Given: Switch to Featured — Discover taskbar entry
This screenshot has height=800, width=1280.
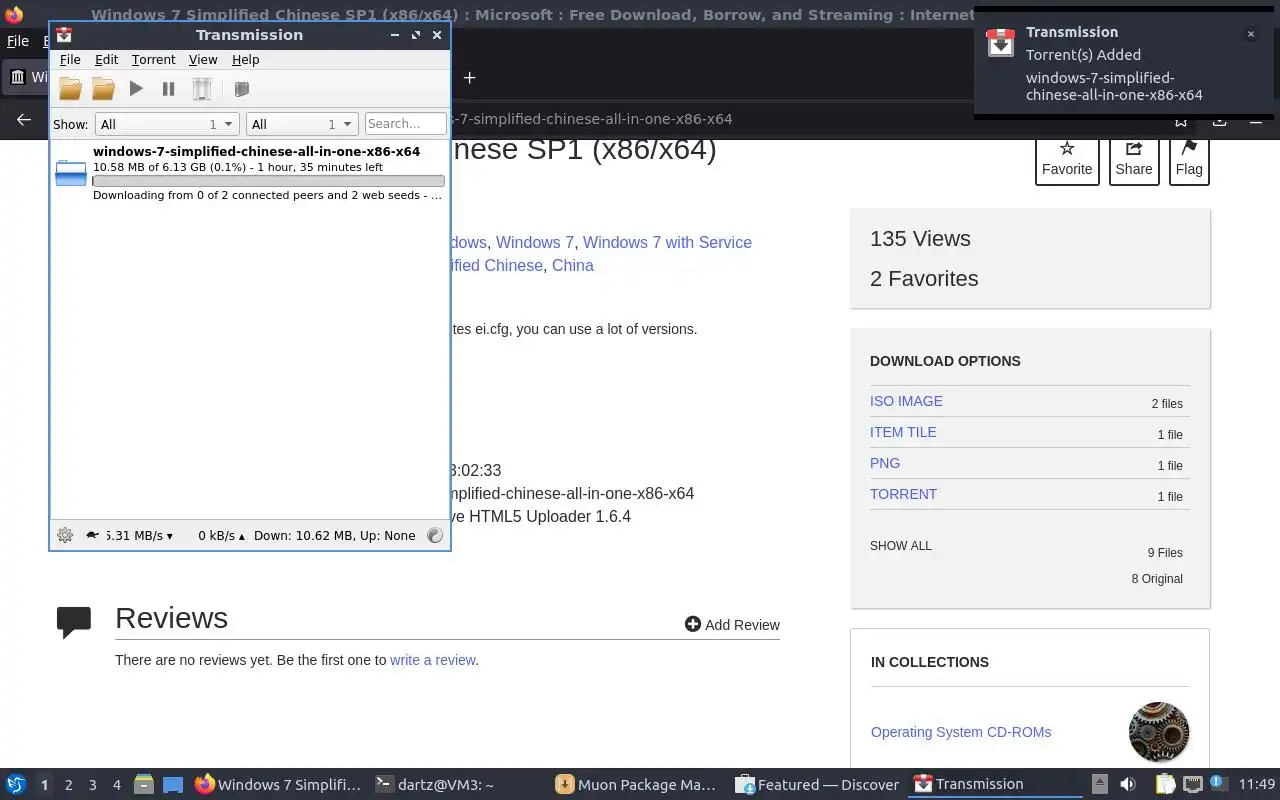Looking at the screenshot, I should coord(817,785).
